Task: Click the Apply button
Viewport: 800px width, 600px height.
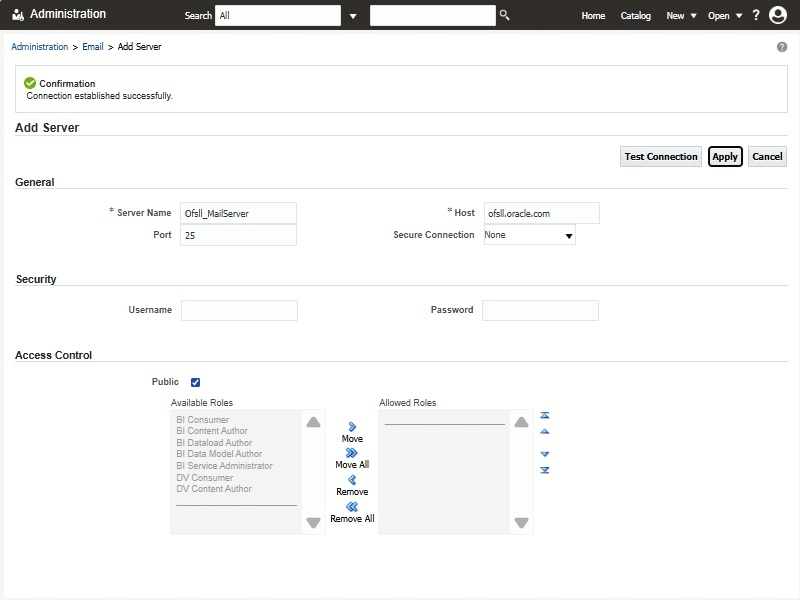Action: (x=725, y=157)
